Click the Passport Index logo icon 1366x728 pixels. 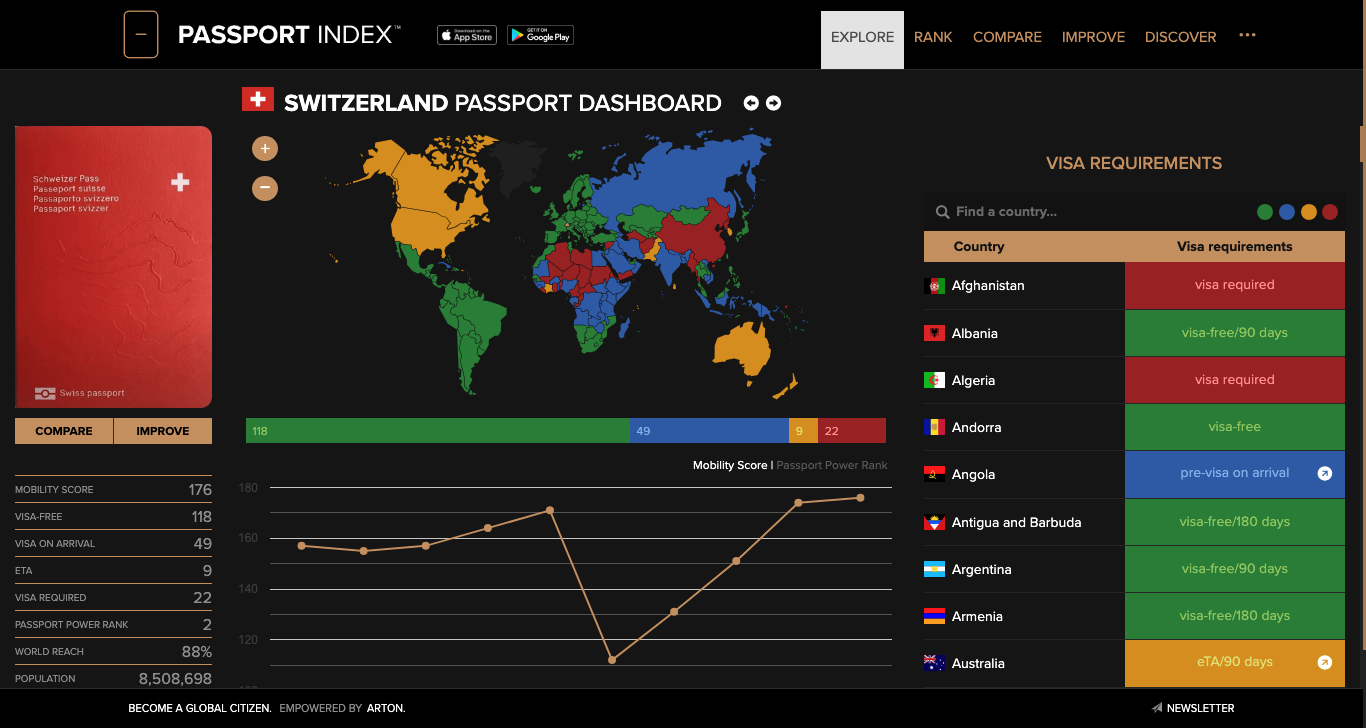click(141, 34)
